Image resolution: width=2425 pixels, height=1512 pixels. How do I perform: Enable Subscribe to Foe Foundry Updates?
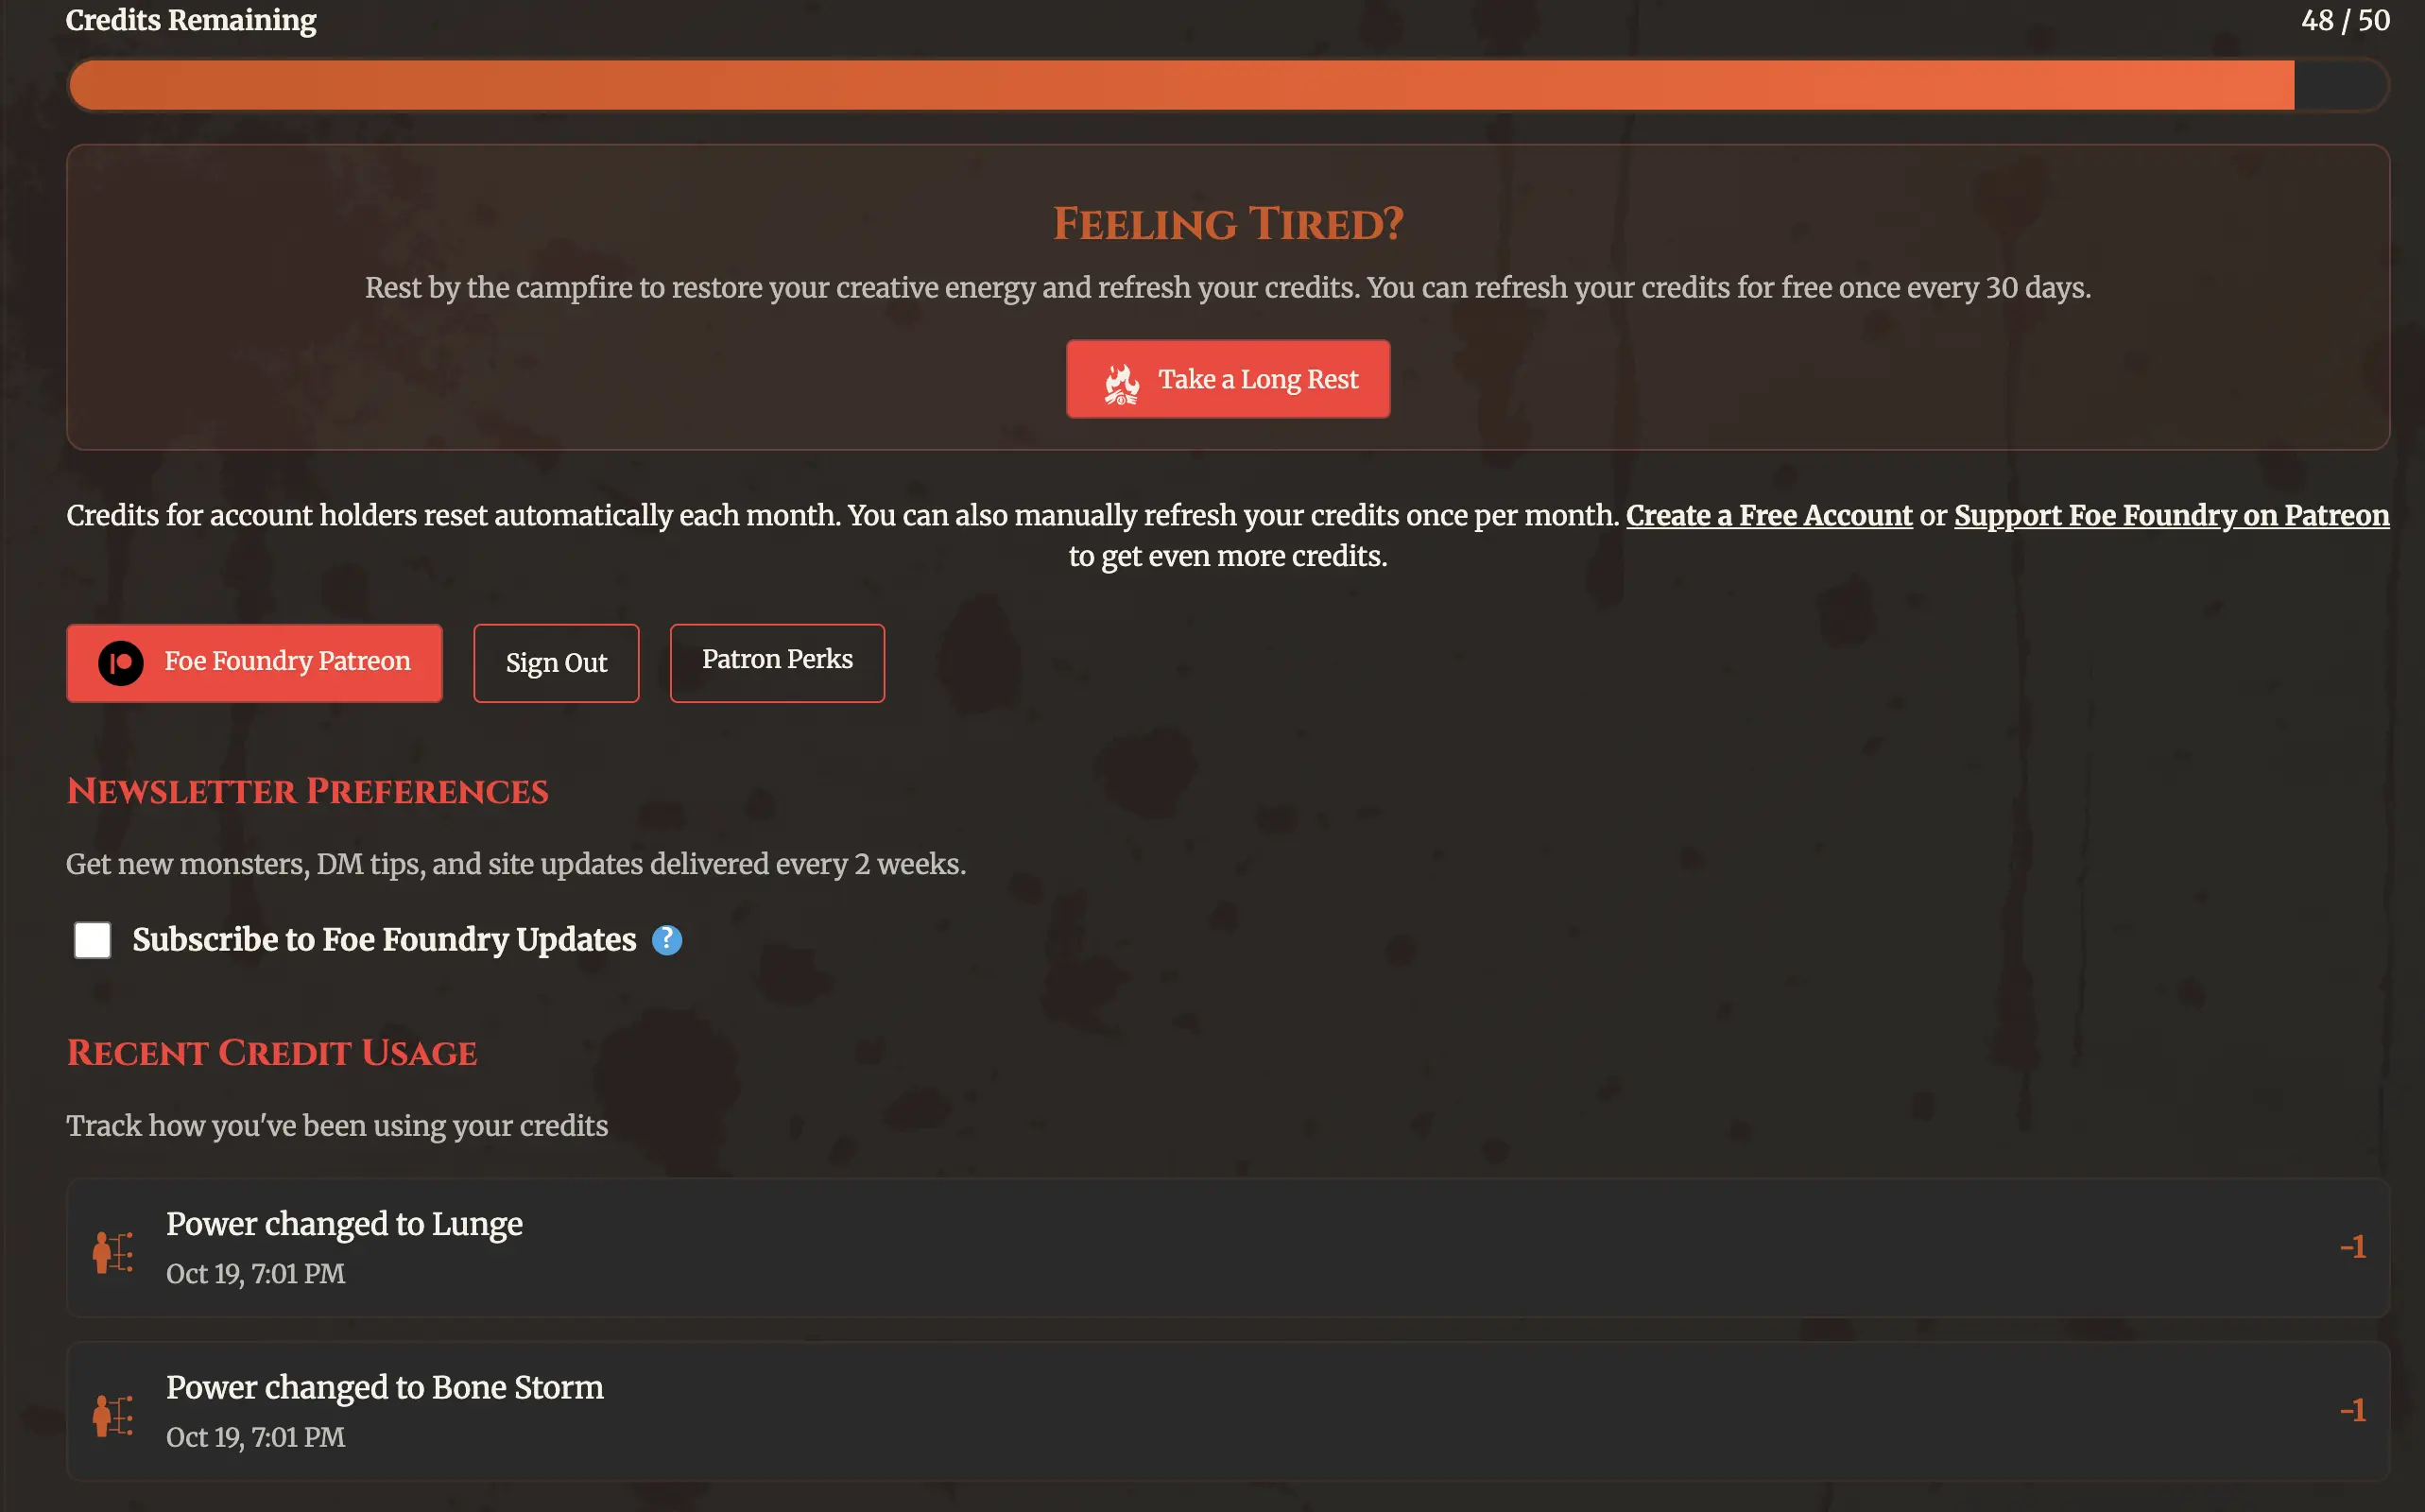(x=92, y=940)
